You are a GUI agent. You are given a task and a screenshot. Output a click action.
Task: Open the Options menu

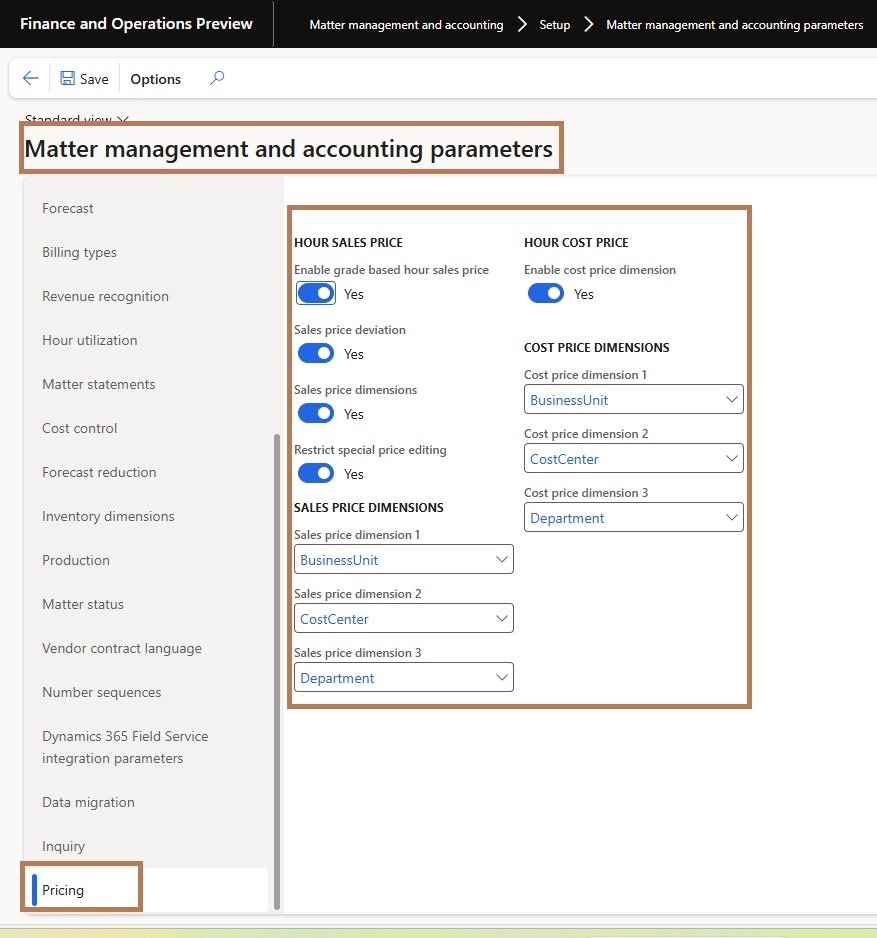156,79
